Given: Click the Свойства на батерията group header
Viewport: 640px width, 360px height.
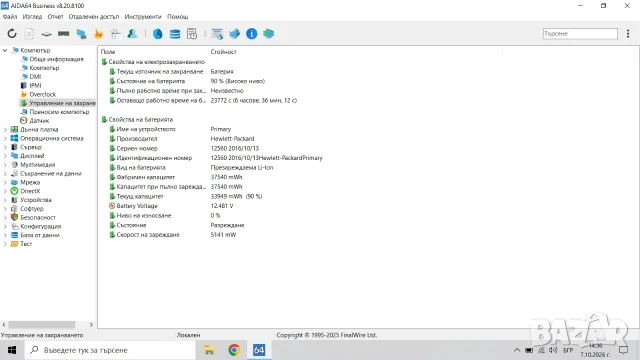Looking at the screenshot, I should coord(140,120).
